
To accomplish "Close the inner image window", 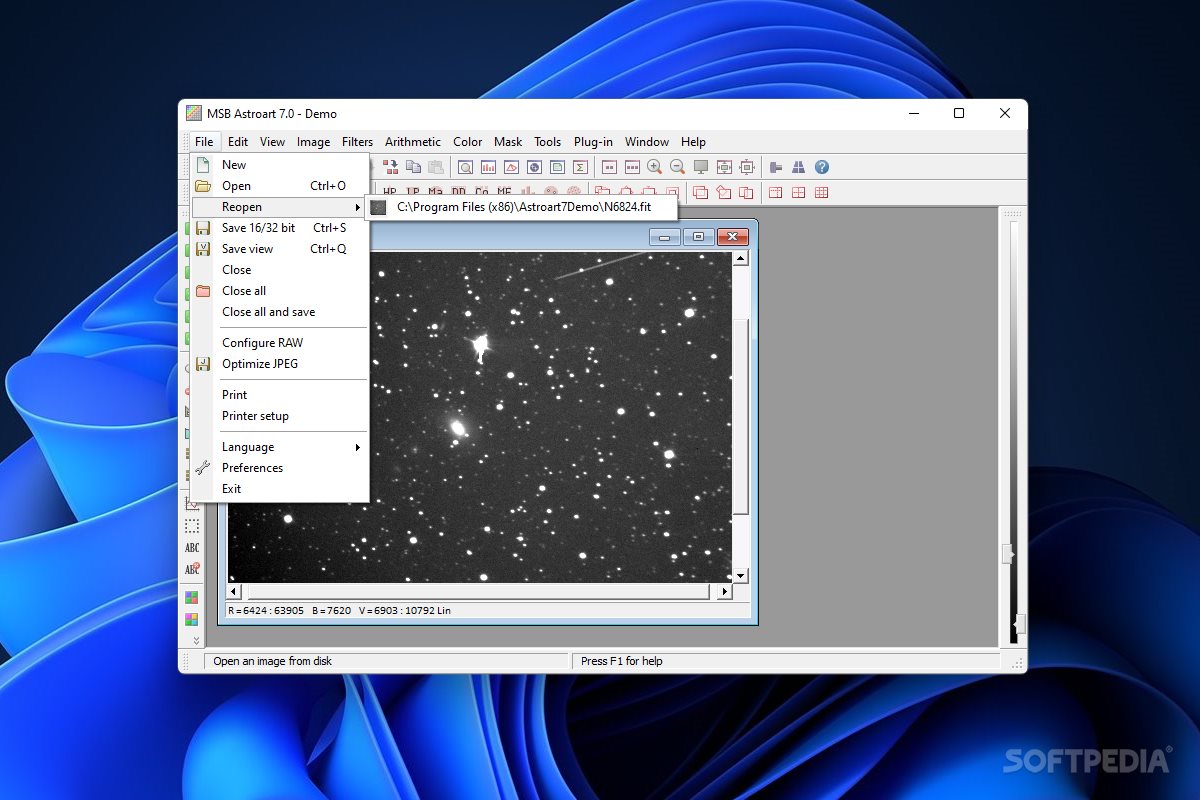I will pos(732,237).
